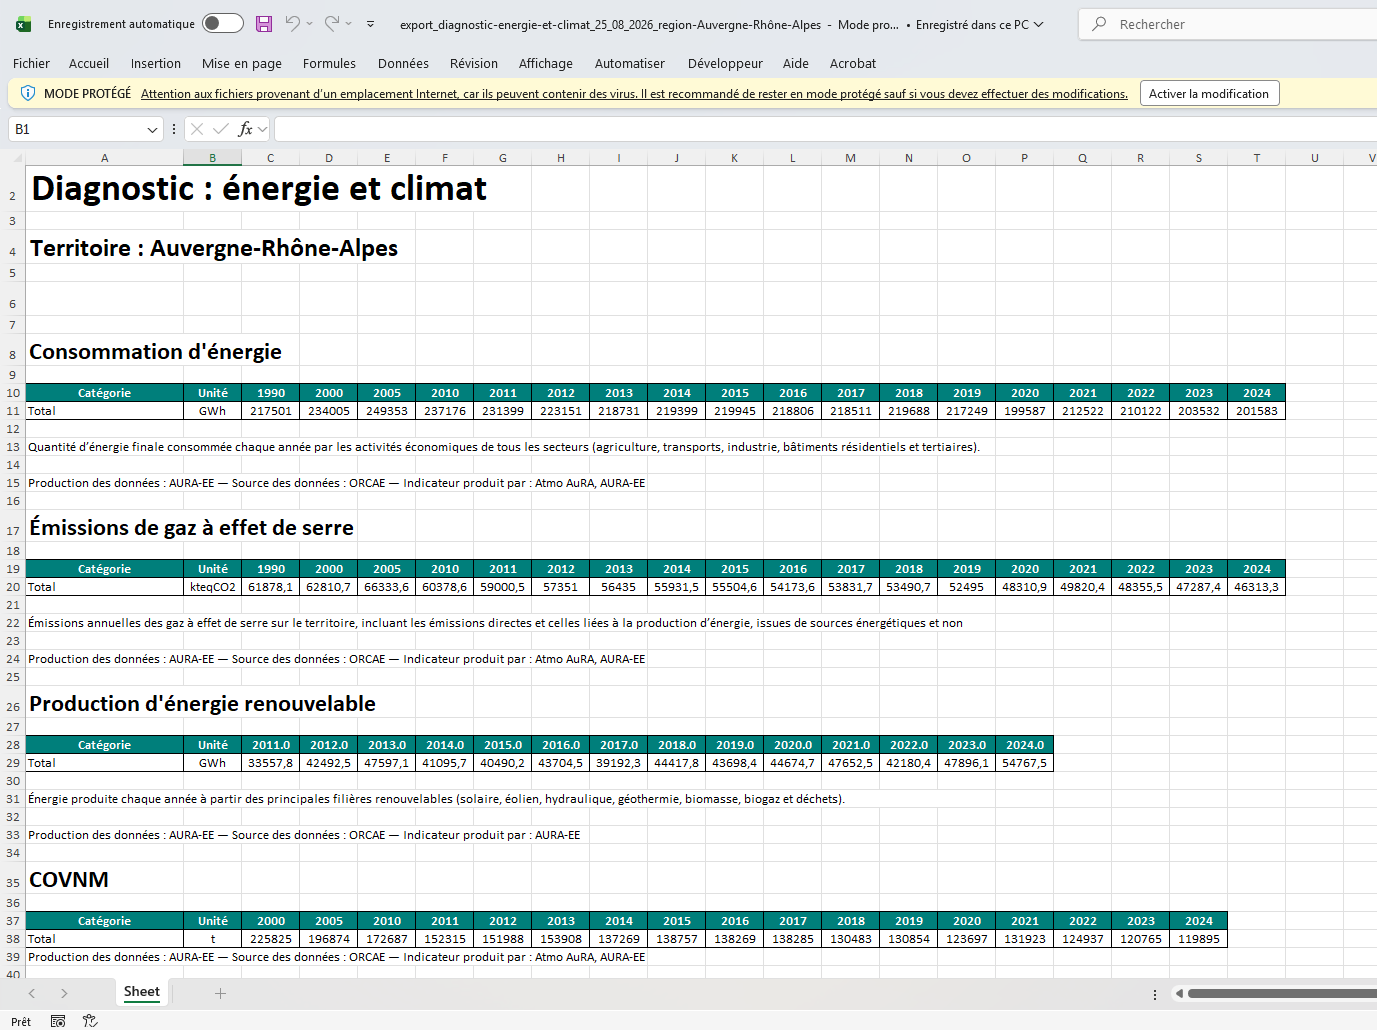The image size is (1377, 1030).
Task: Open the Insertion ribbon tab
Action: (156, 63)
